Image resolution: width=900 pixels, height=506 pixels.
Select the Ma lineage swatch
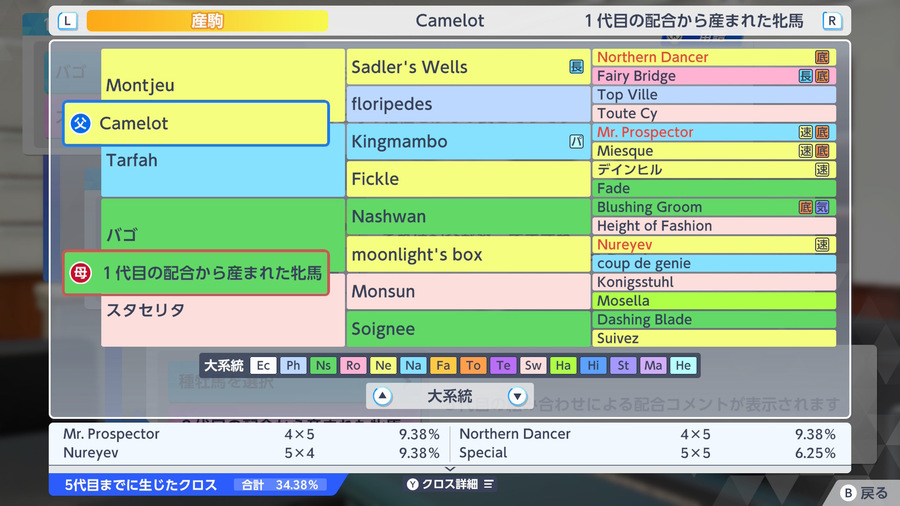click(653, 365)
